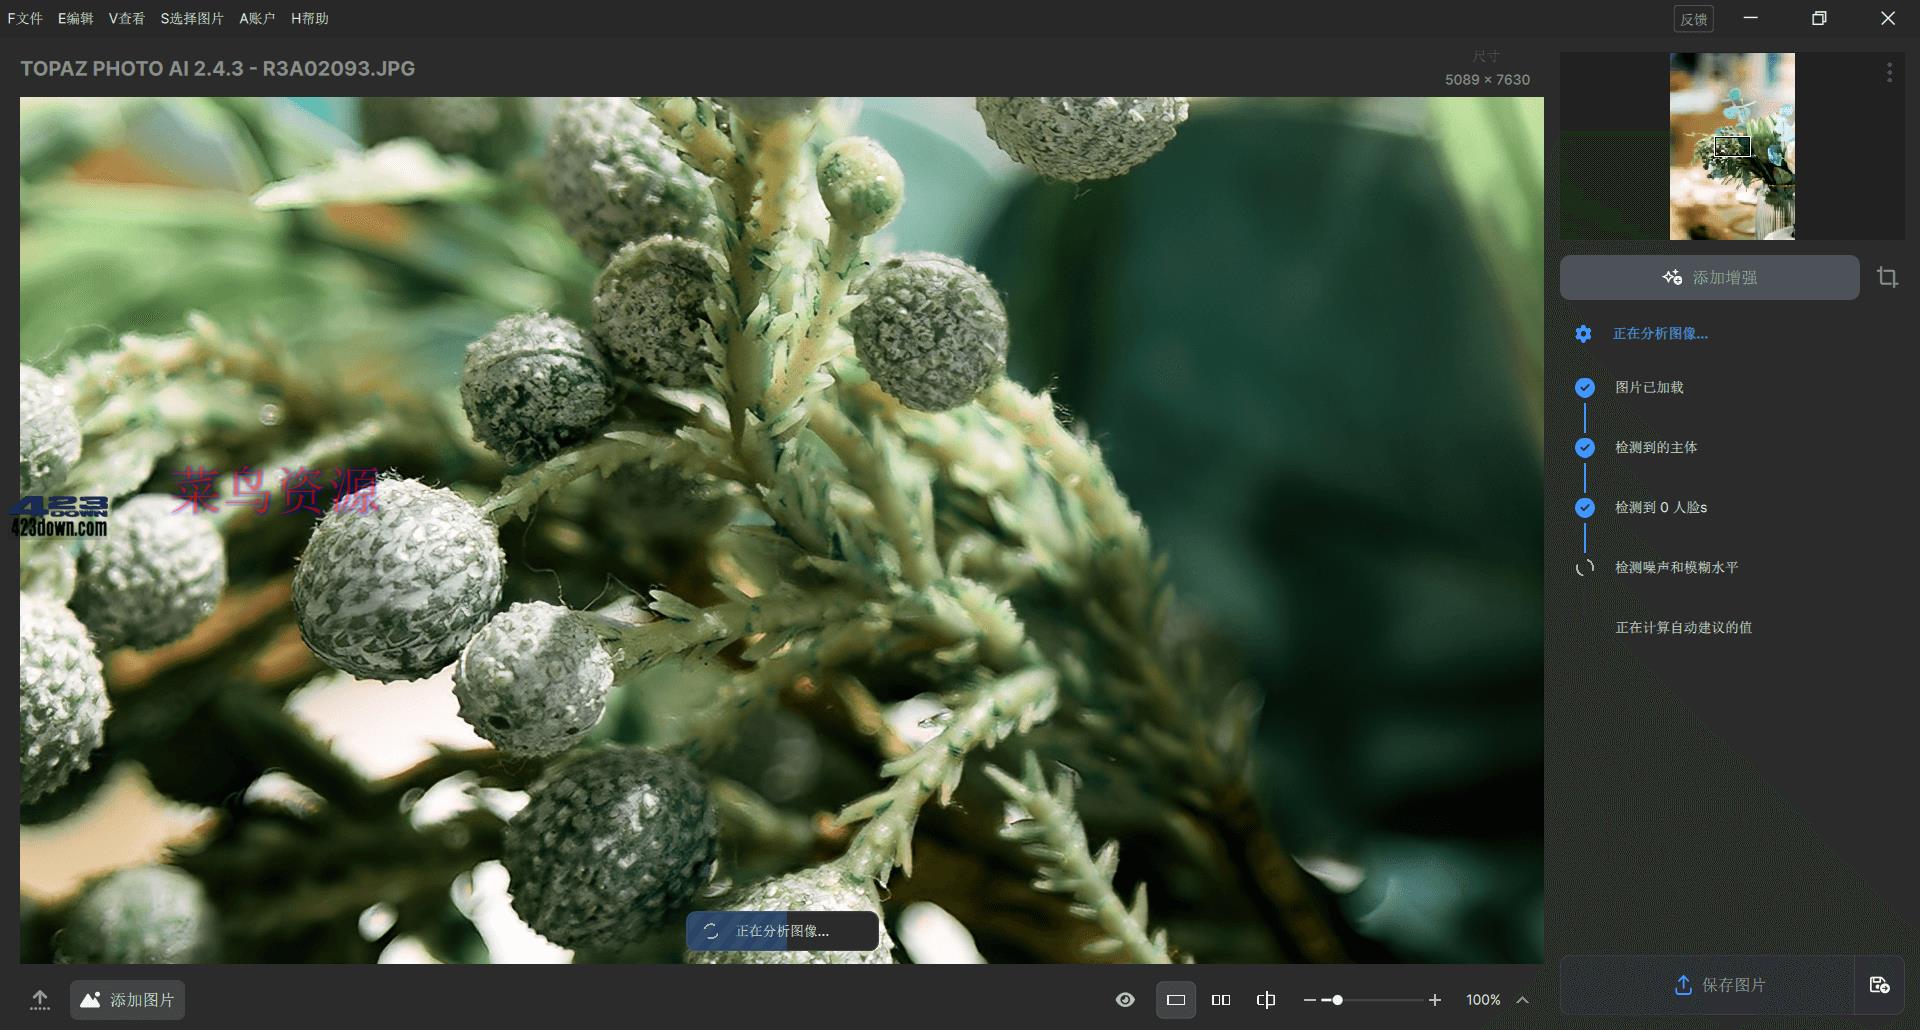1920x1030 pixels.
Task: Open the S选择图片 menu
Action: [x=193, y=18]
